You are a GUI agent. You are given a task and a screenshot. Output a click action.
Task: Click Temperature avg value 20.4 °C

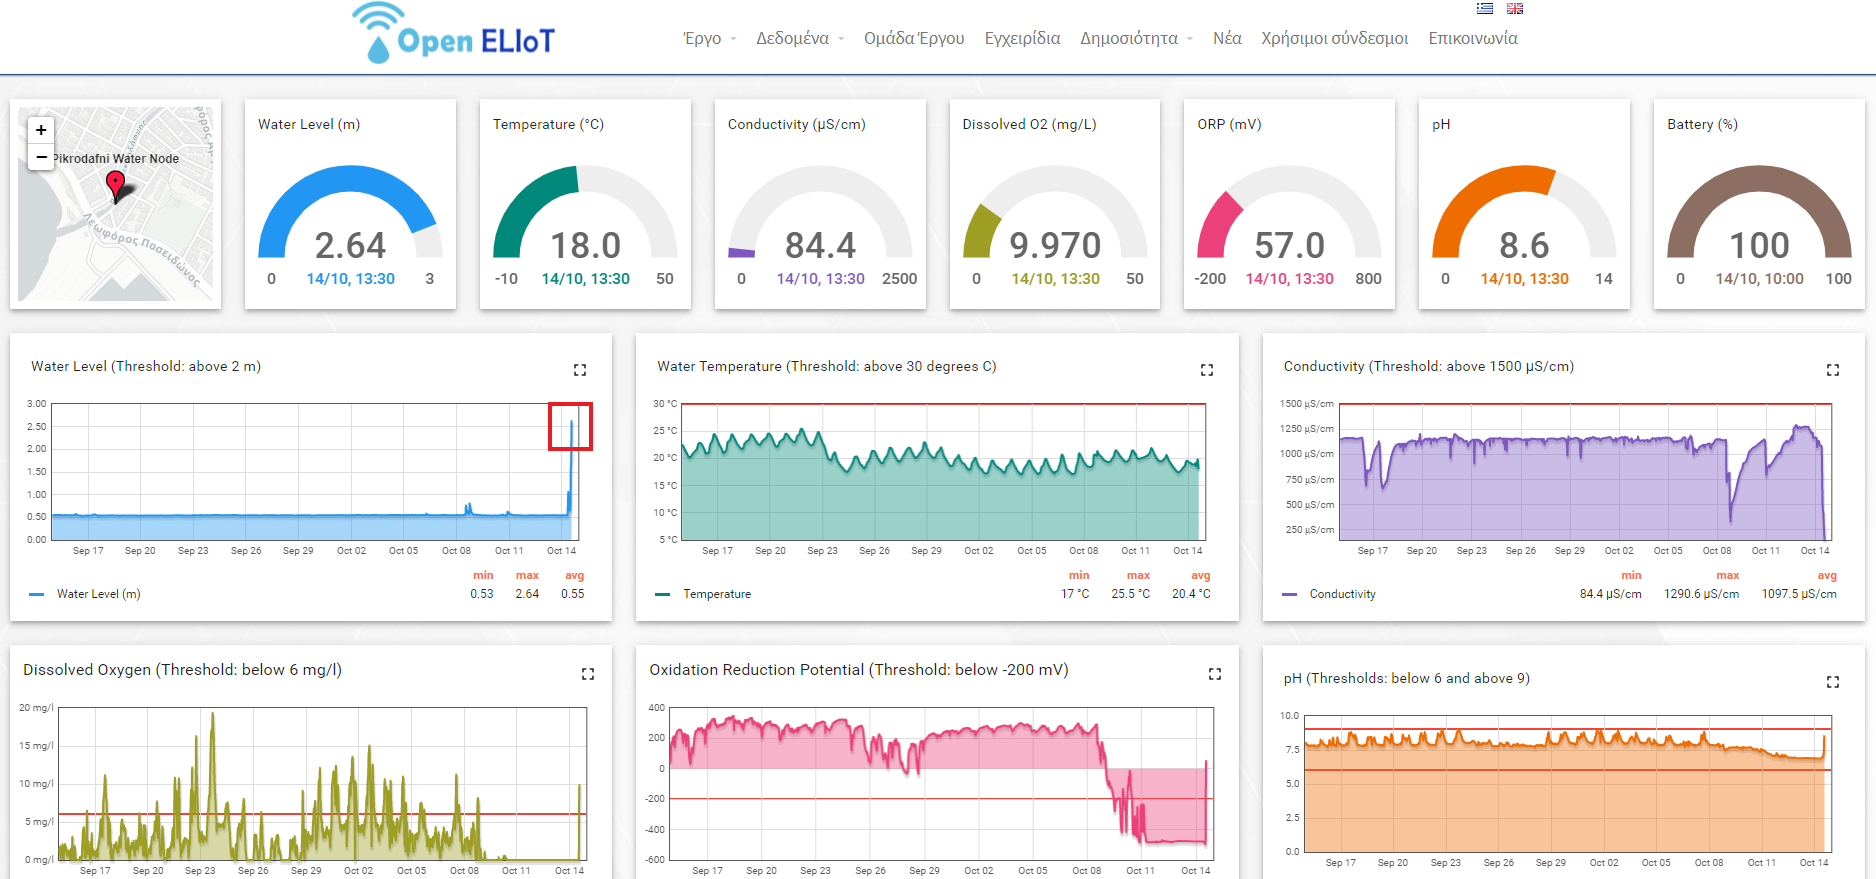point(1191,594)
